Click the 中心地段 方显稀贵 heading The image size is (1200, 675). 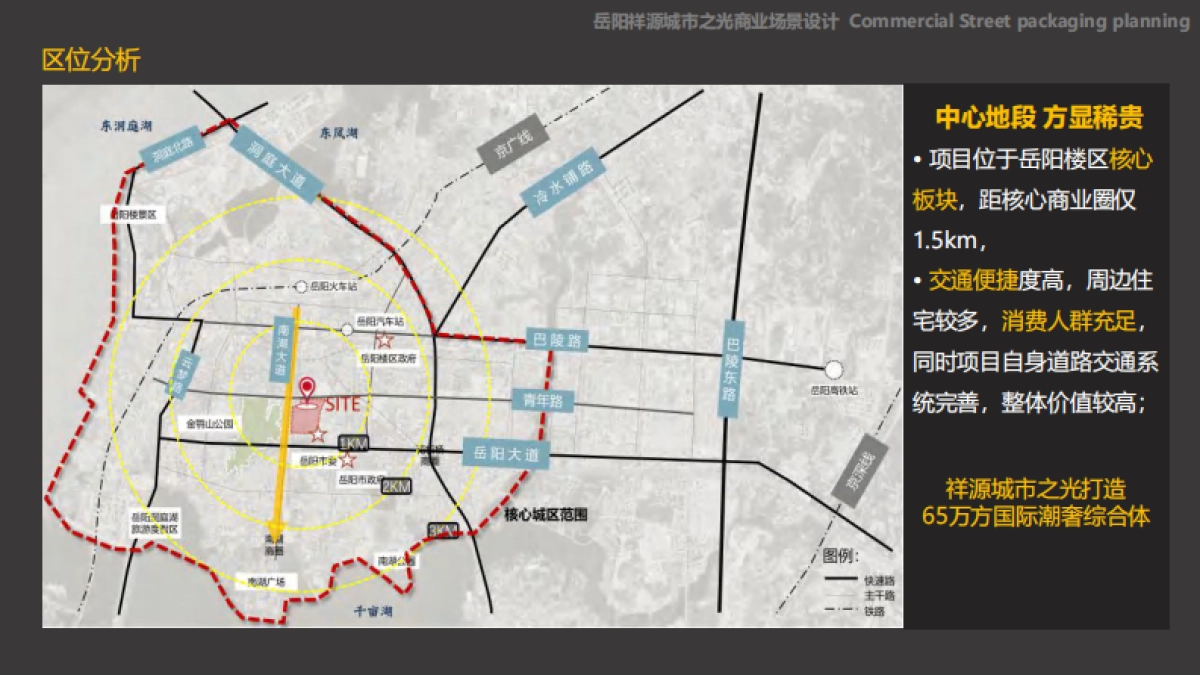[1039, 118]
